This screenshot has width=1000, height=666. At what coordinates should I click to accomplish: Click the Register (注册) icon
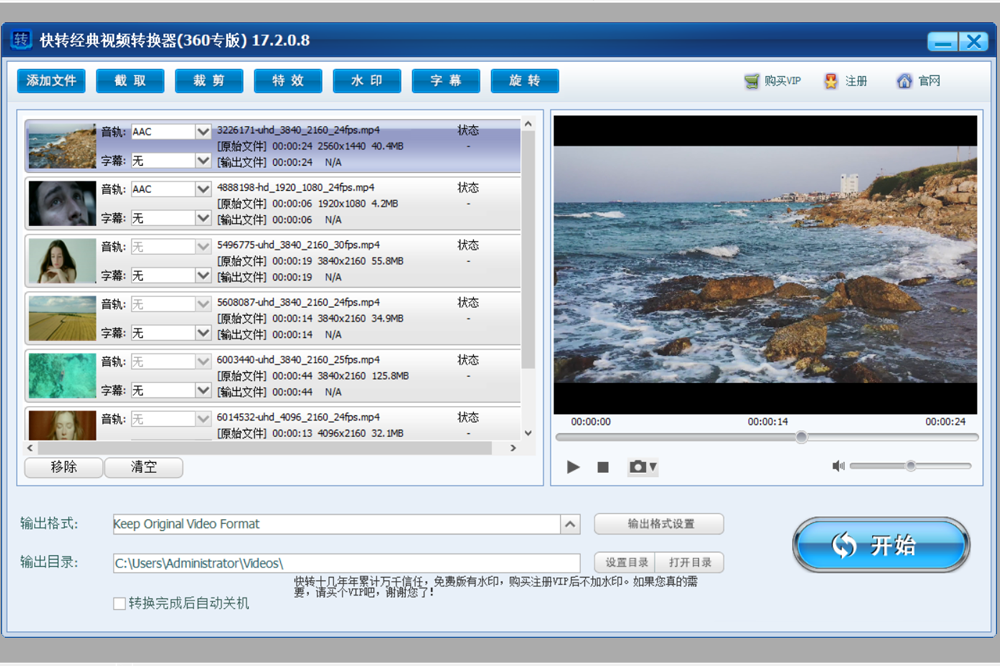click(x=831, y=82)
